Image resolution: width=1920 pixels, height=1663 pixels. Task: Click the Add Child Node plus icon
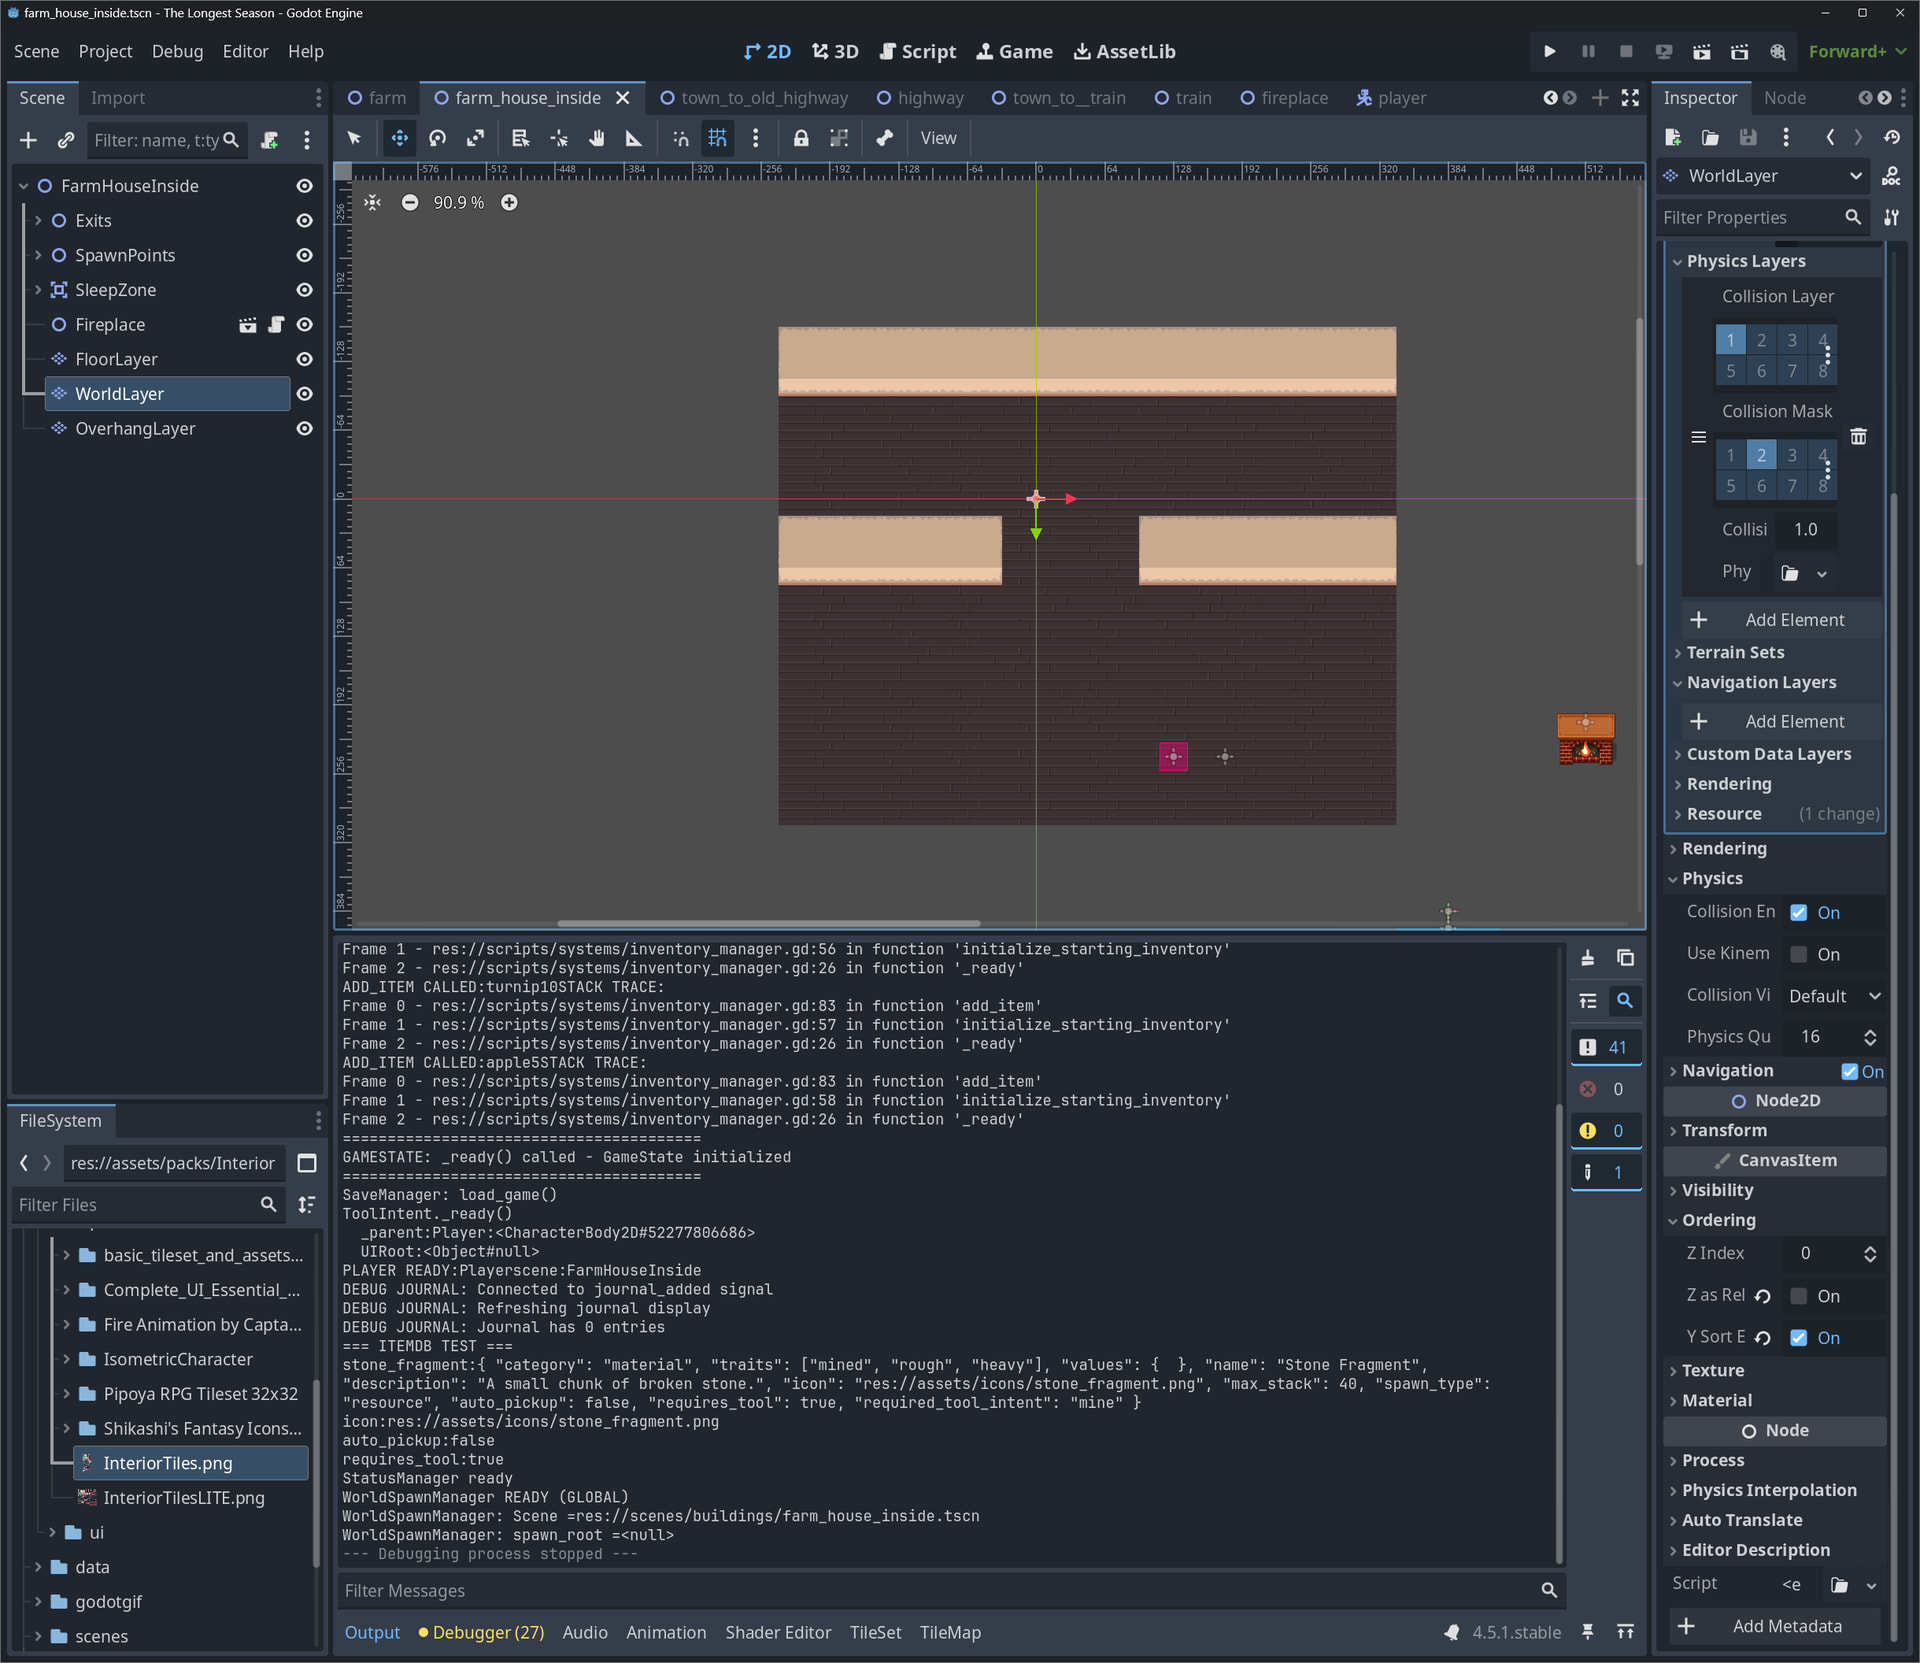(x=28, y=140)
